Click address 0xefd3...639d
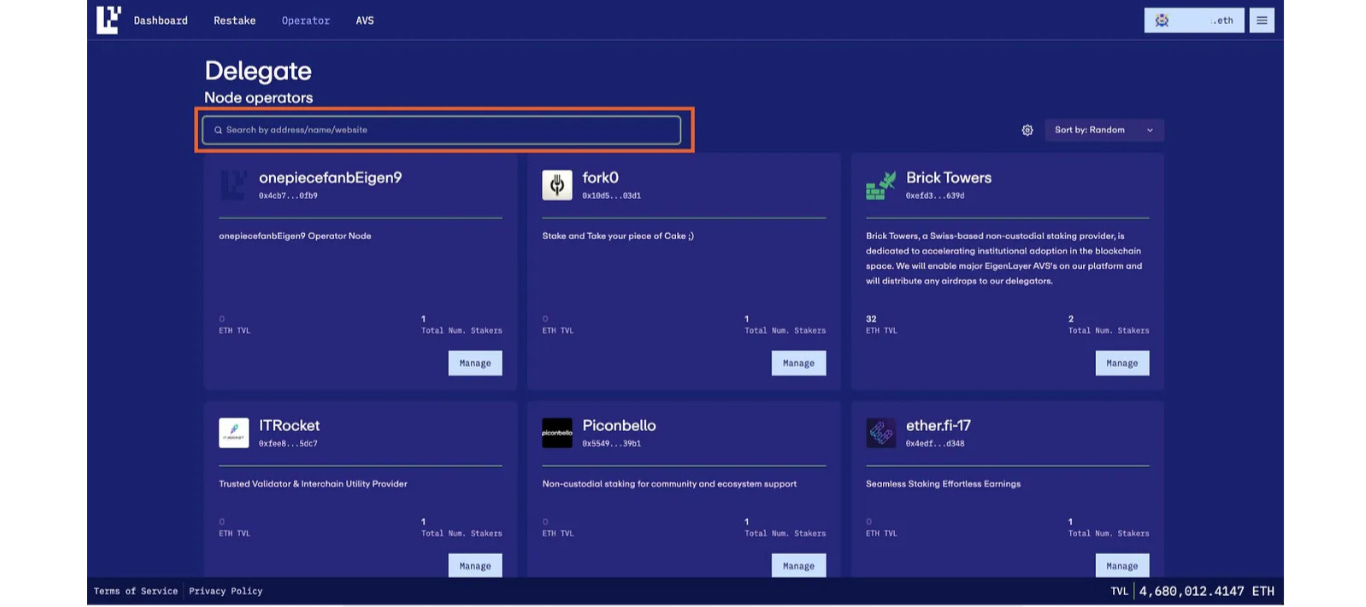The image size is (1366, 607). click(x=935, y=196)
